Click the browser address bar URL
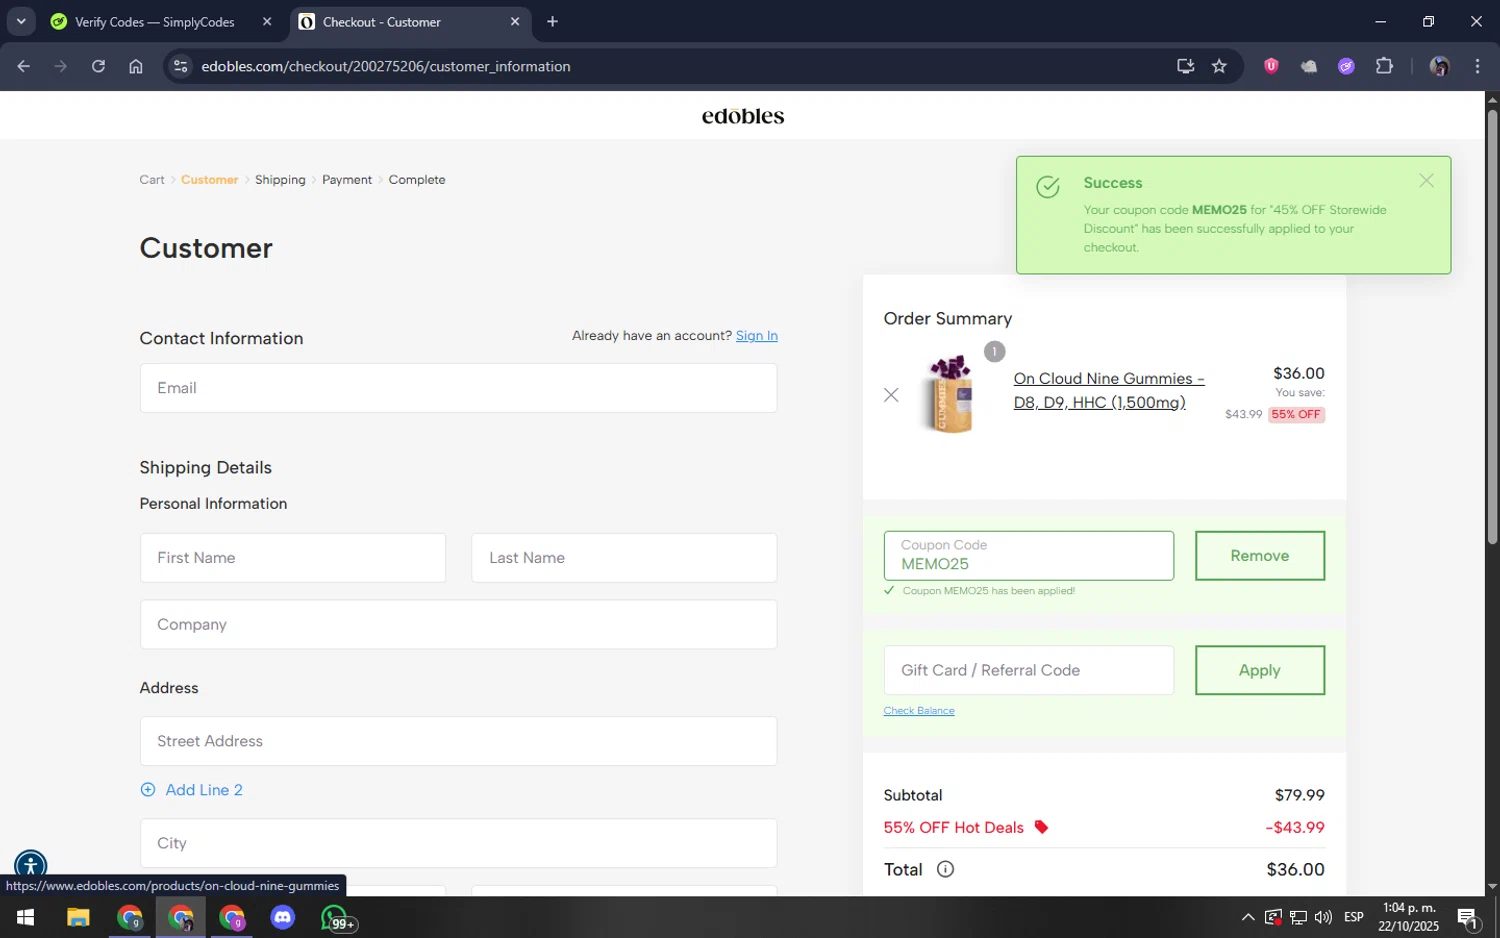Viewport: 1500px width, 938px height. coord(386,66)
